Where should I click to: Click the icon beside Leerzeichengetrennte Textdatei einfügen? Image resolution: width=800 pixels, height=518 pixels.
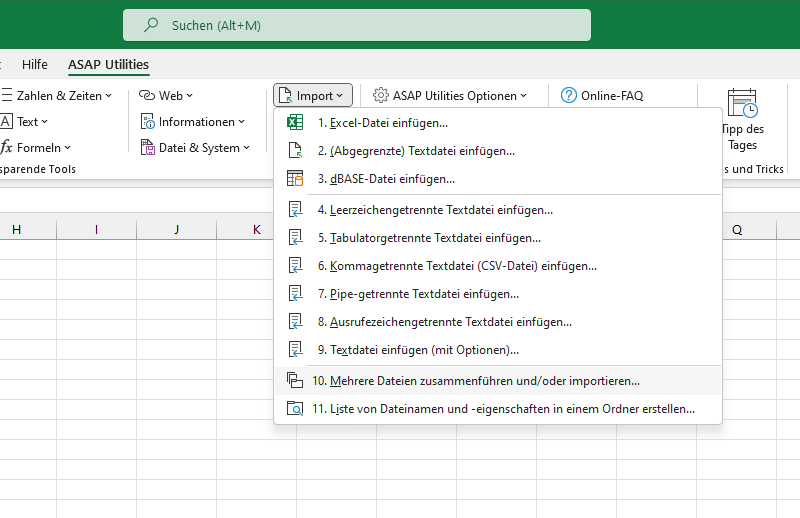295,209
